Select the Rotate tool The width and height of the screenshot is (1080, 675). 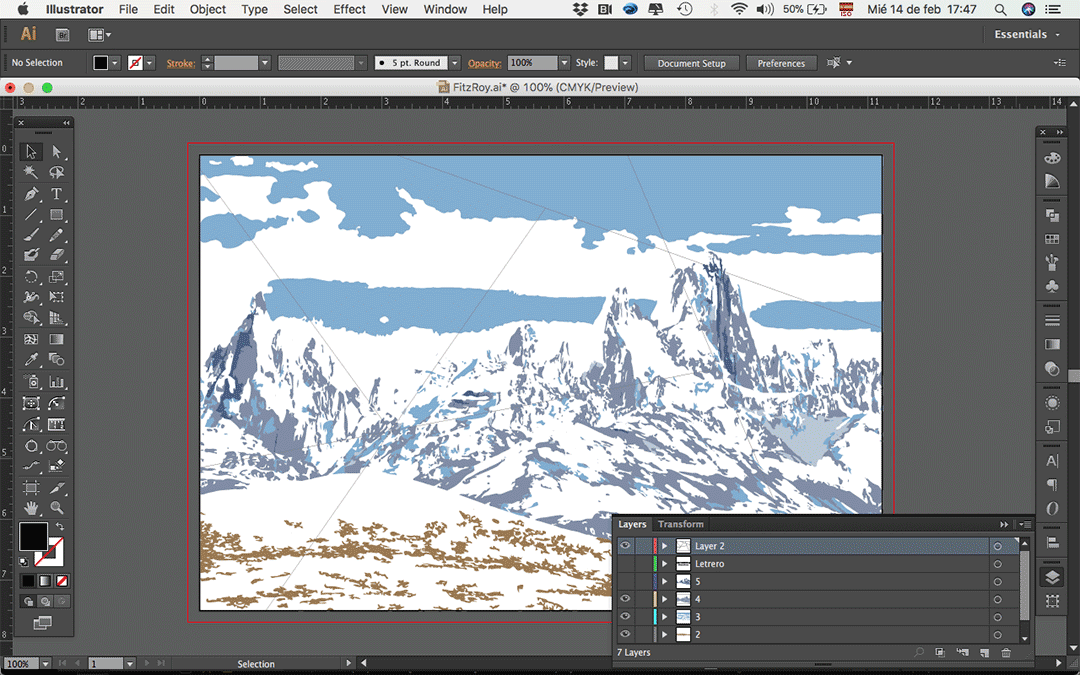pyautogui.click(x=31, y=277)
